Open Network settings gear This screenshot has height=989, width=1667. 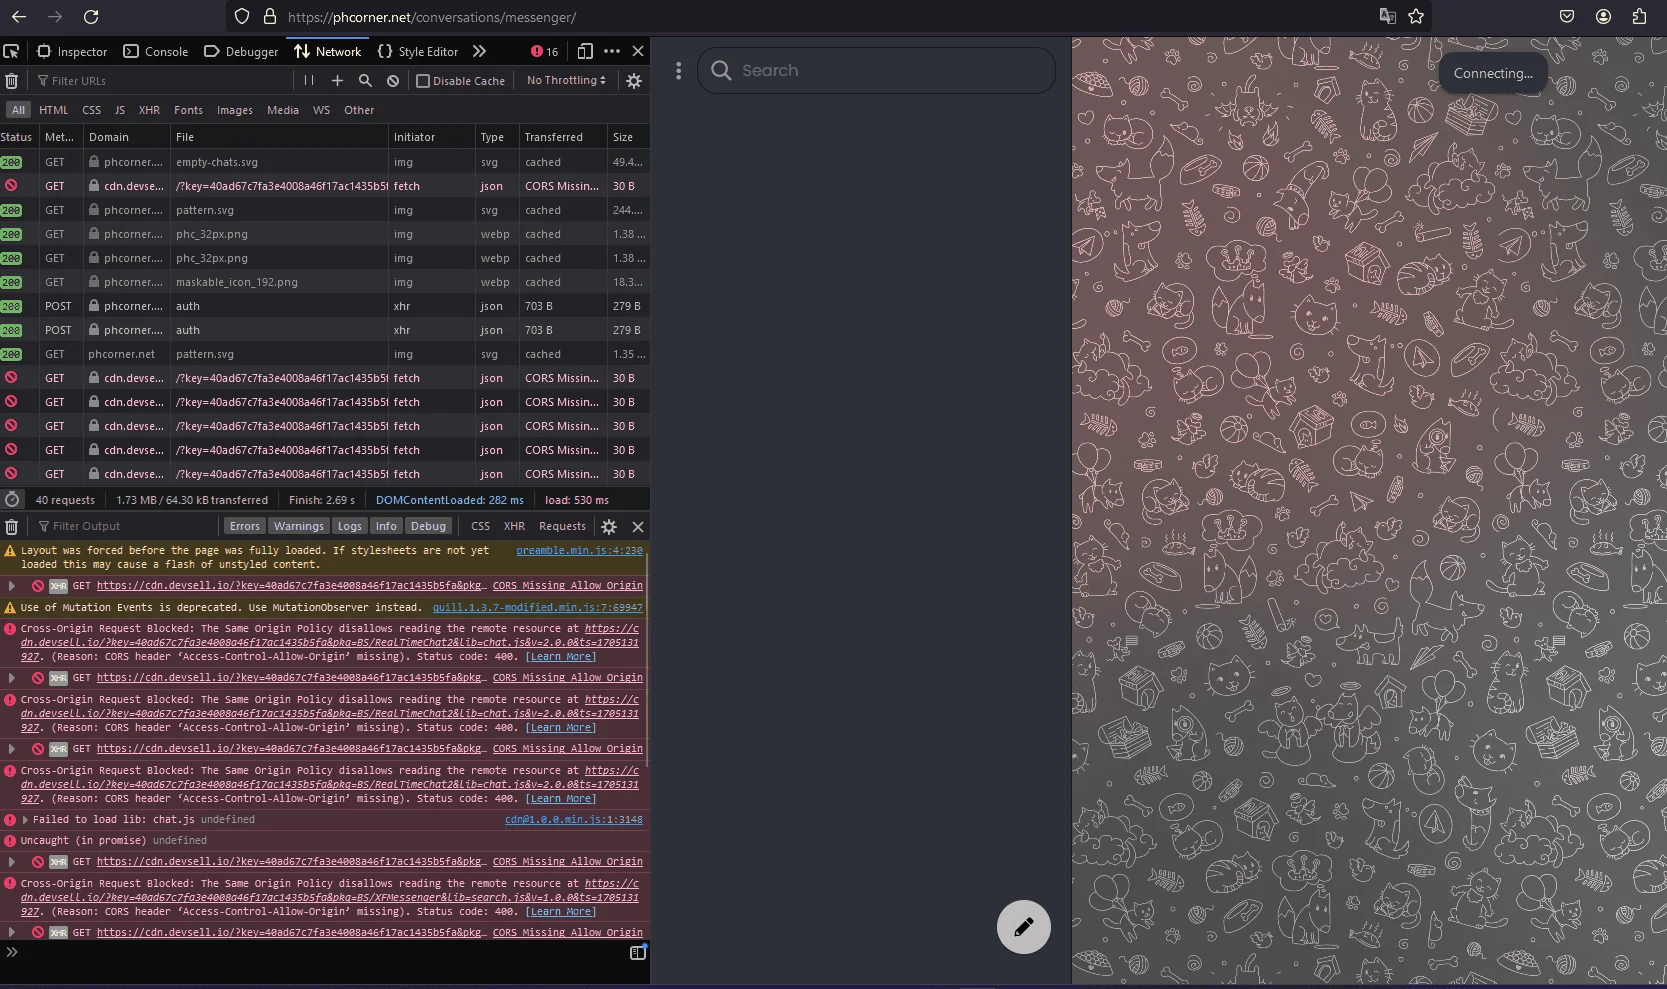point(634,81)
